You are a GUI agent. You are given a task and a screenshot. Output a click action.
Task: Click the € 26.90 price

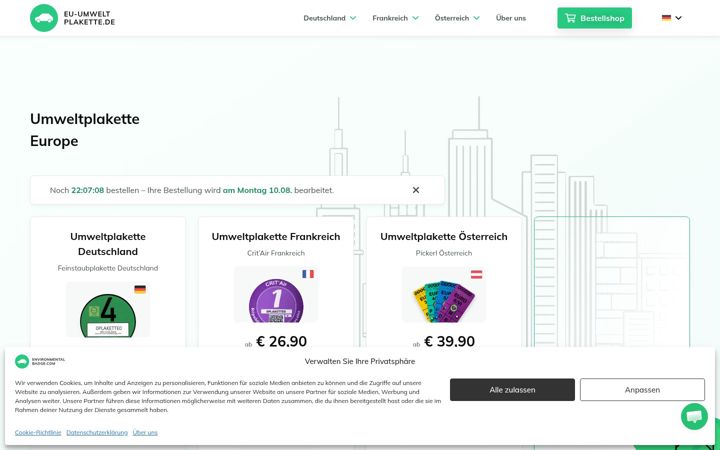(x=281, y=341)
